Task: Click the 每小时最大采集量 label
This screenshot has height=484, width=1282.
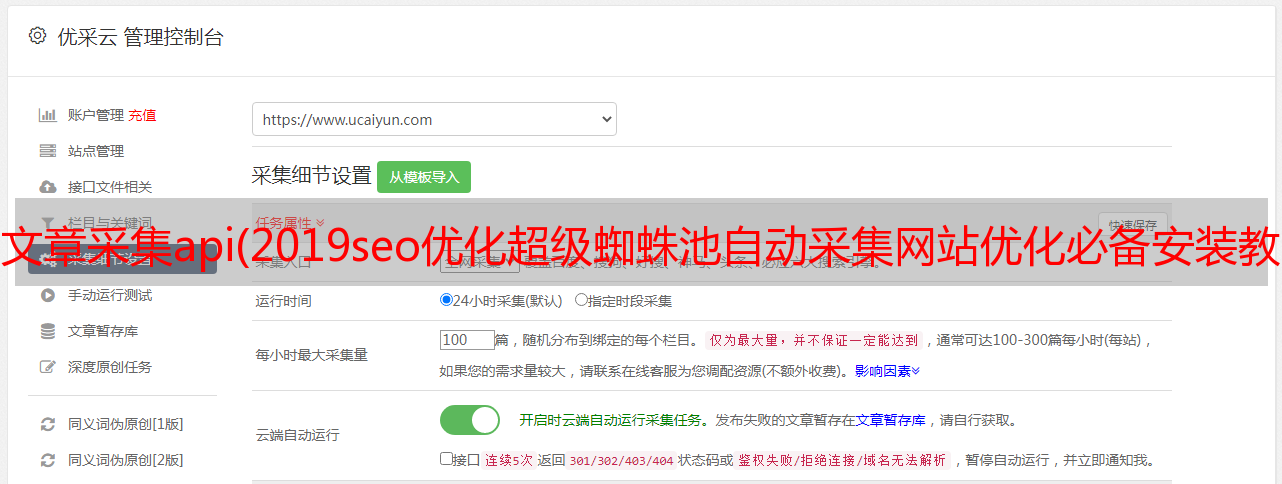Action: click(312, 354)
